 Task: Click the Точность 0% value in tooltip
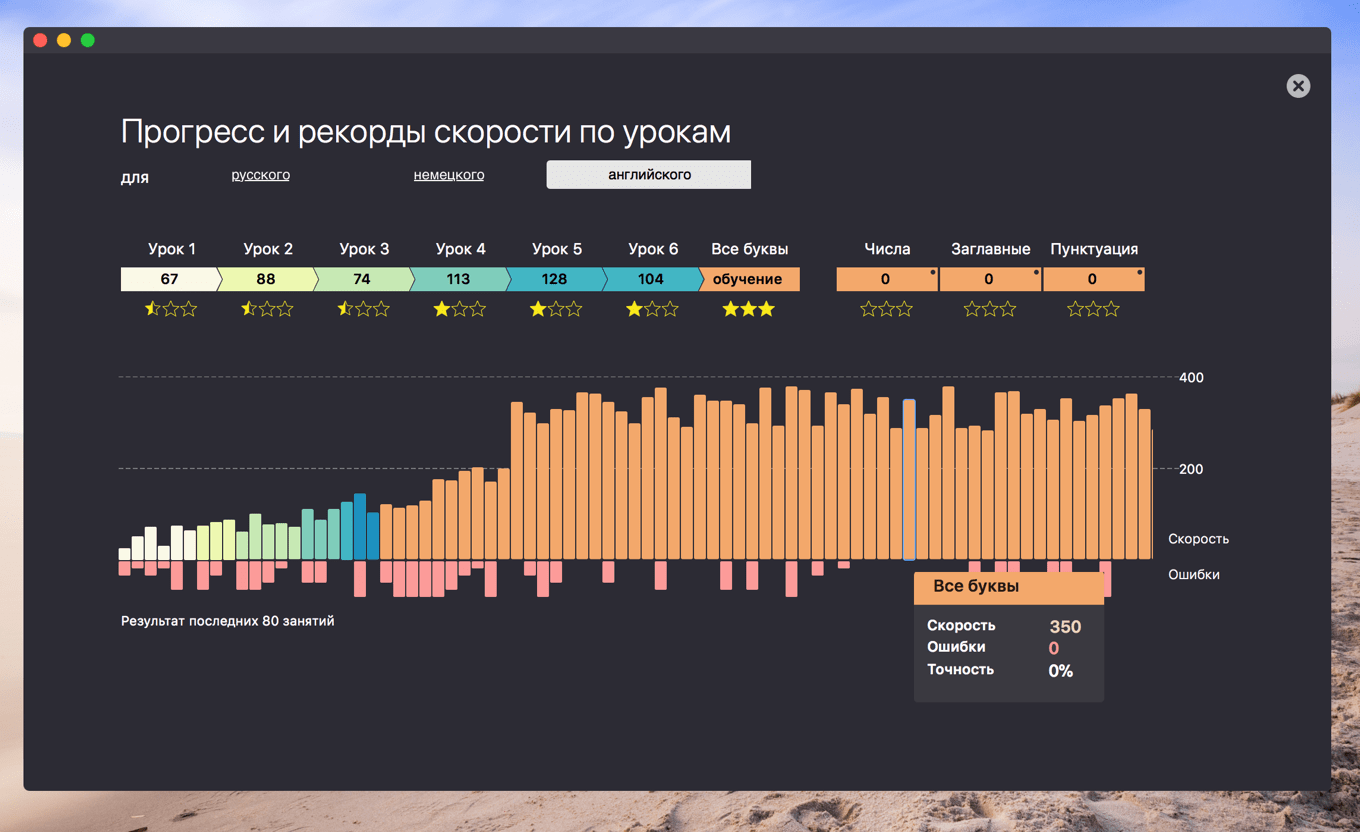coord(1060,671)
